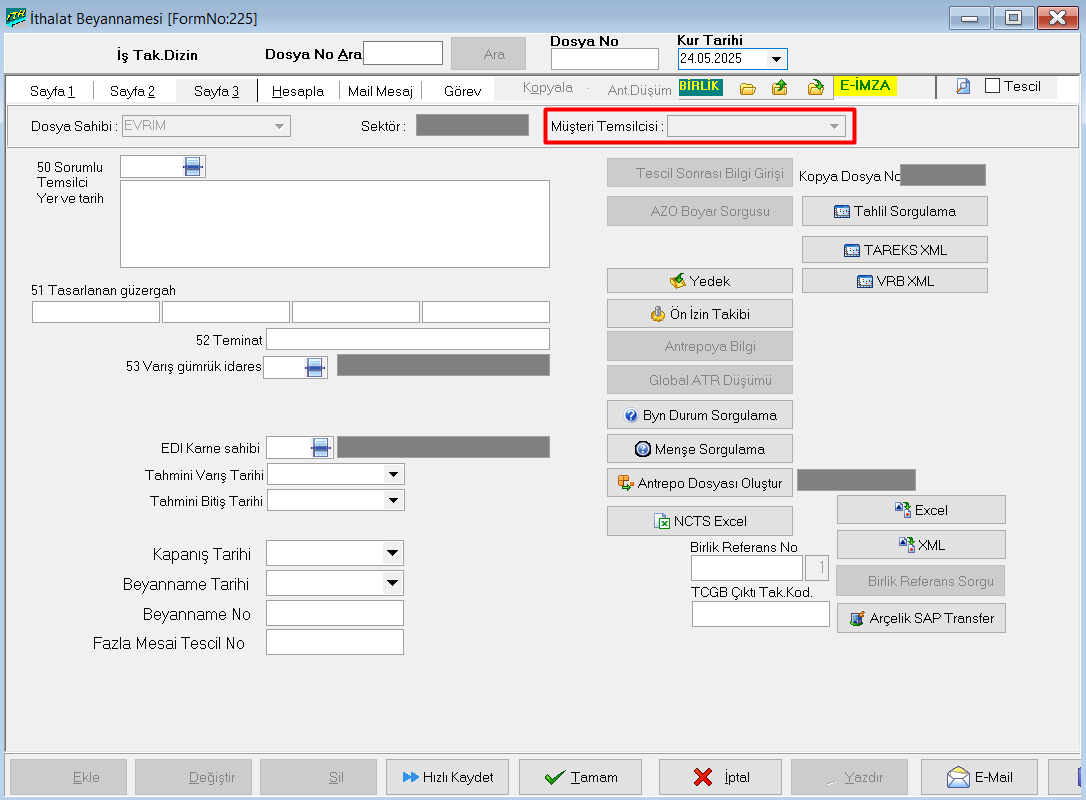Click the document preview magnifier icon

(963, 87)
